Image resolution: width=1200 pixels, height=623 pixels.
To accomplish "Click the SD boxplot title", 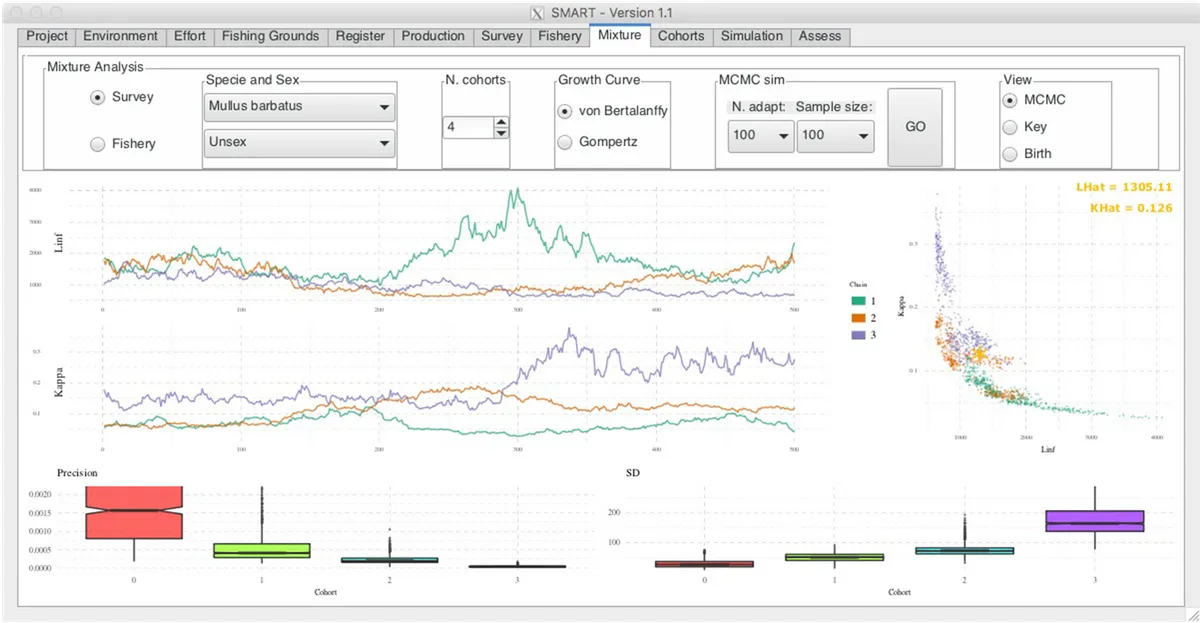I will pyautogui.click(x=632, y=472).
